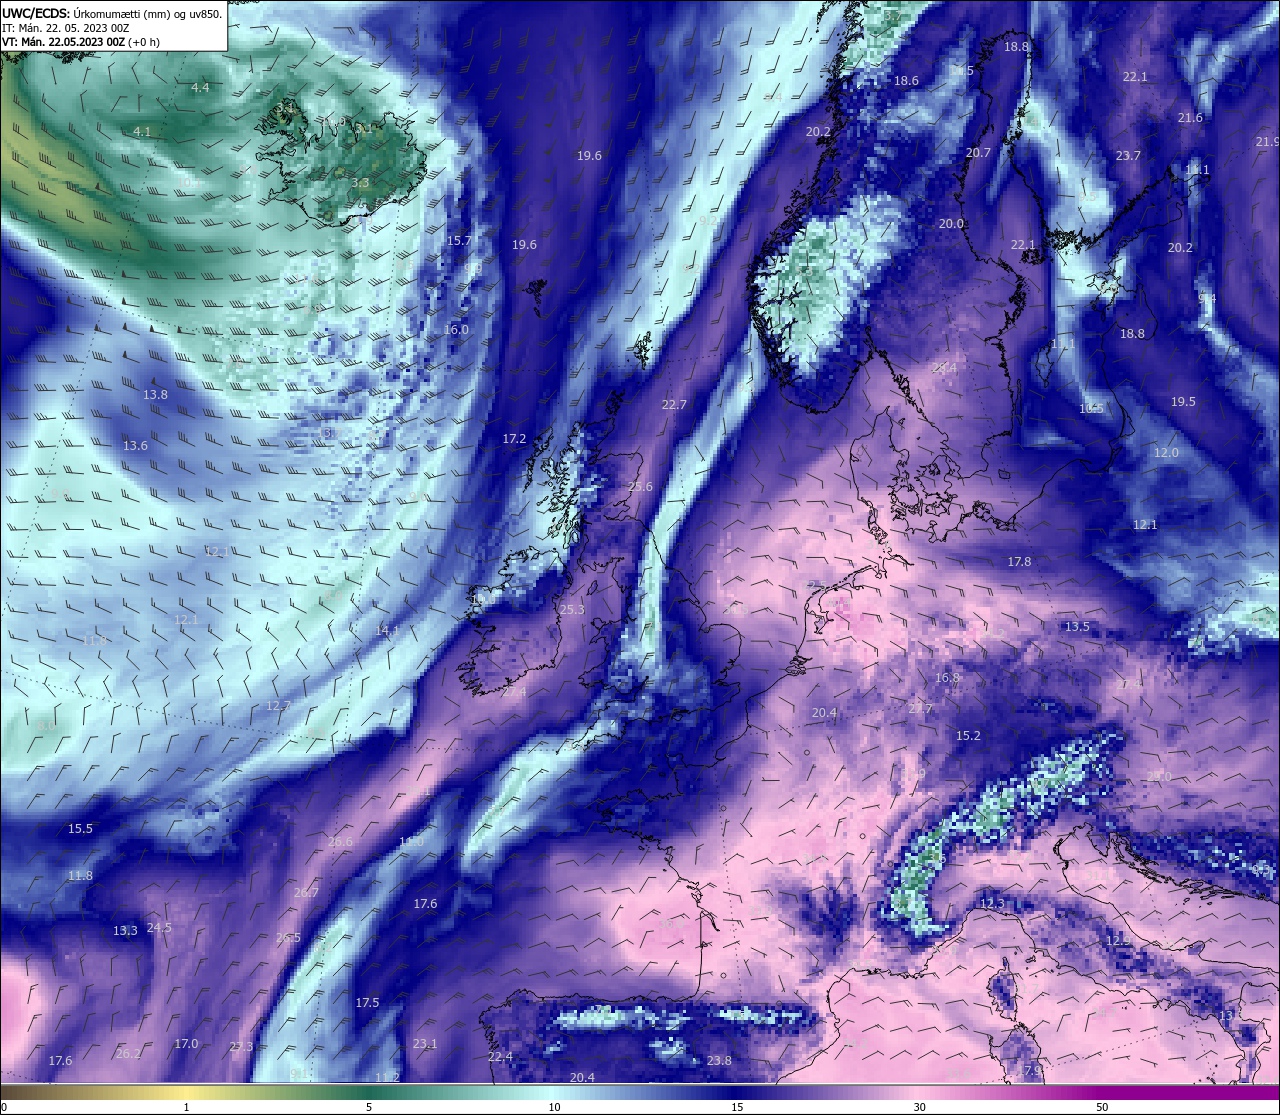Click the 23.8 value over Spain

(x=719, y=1061)
